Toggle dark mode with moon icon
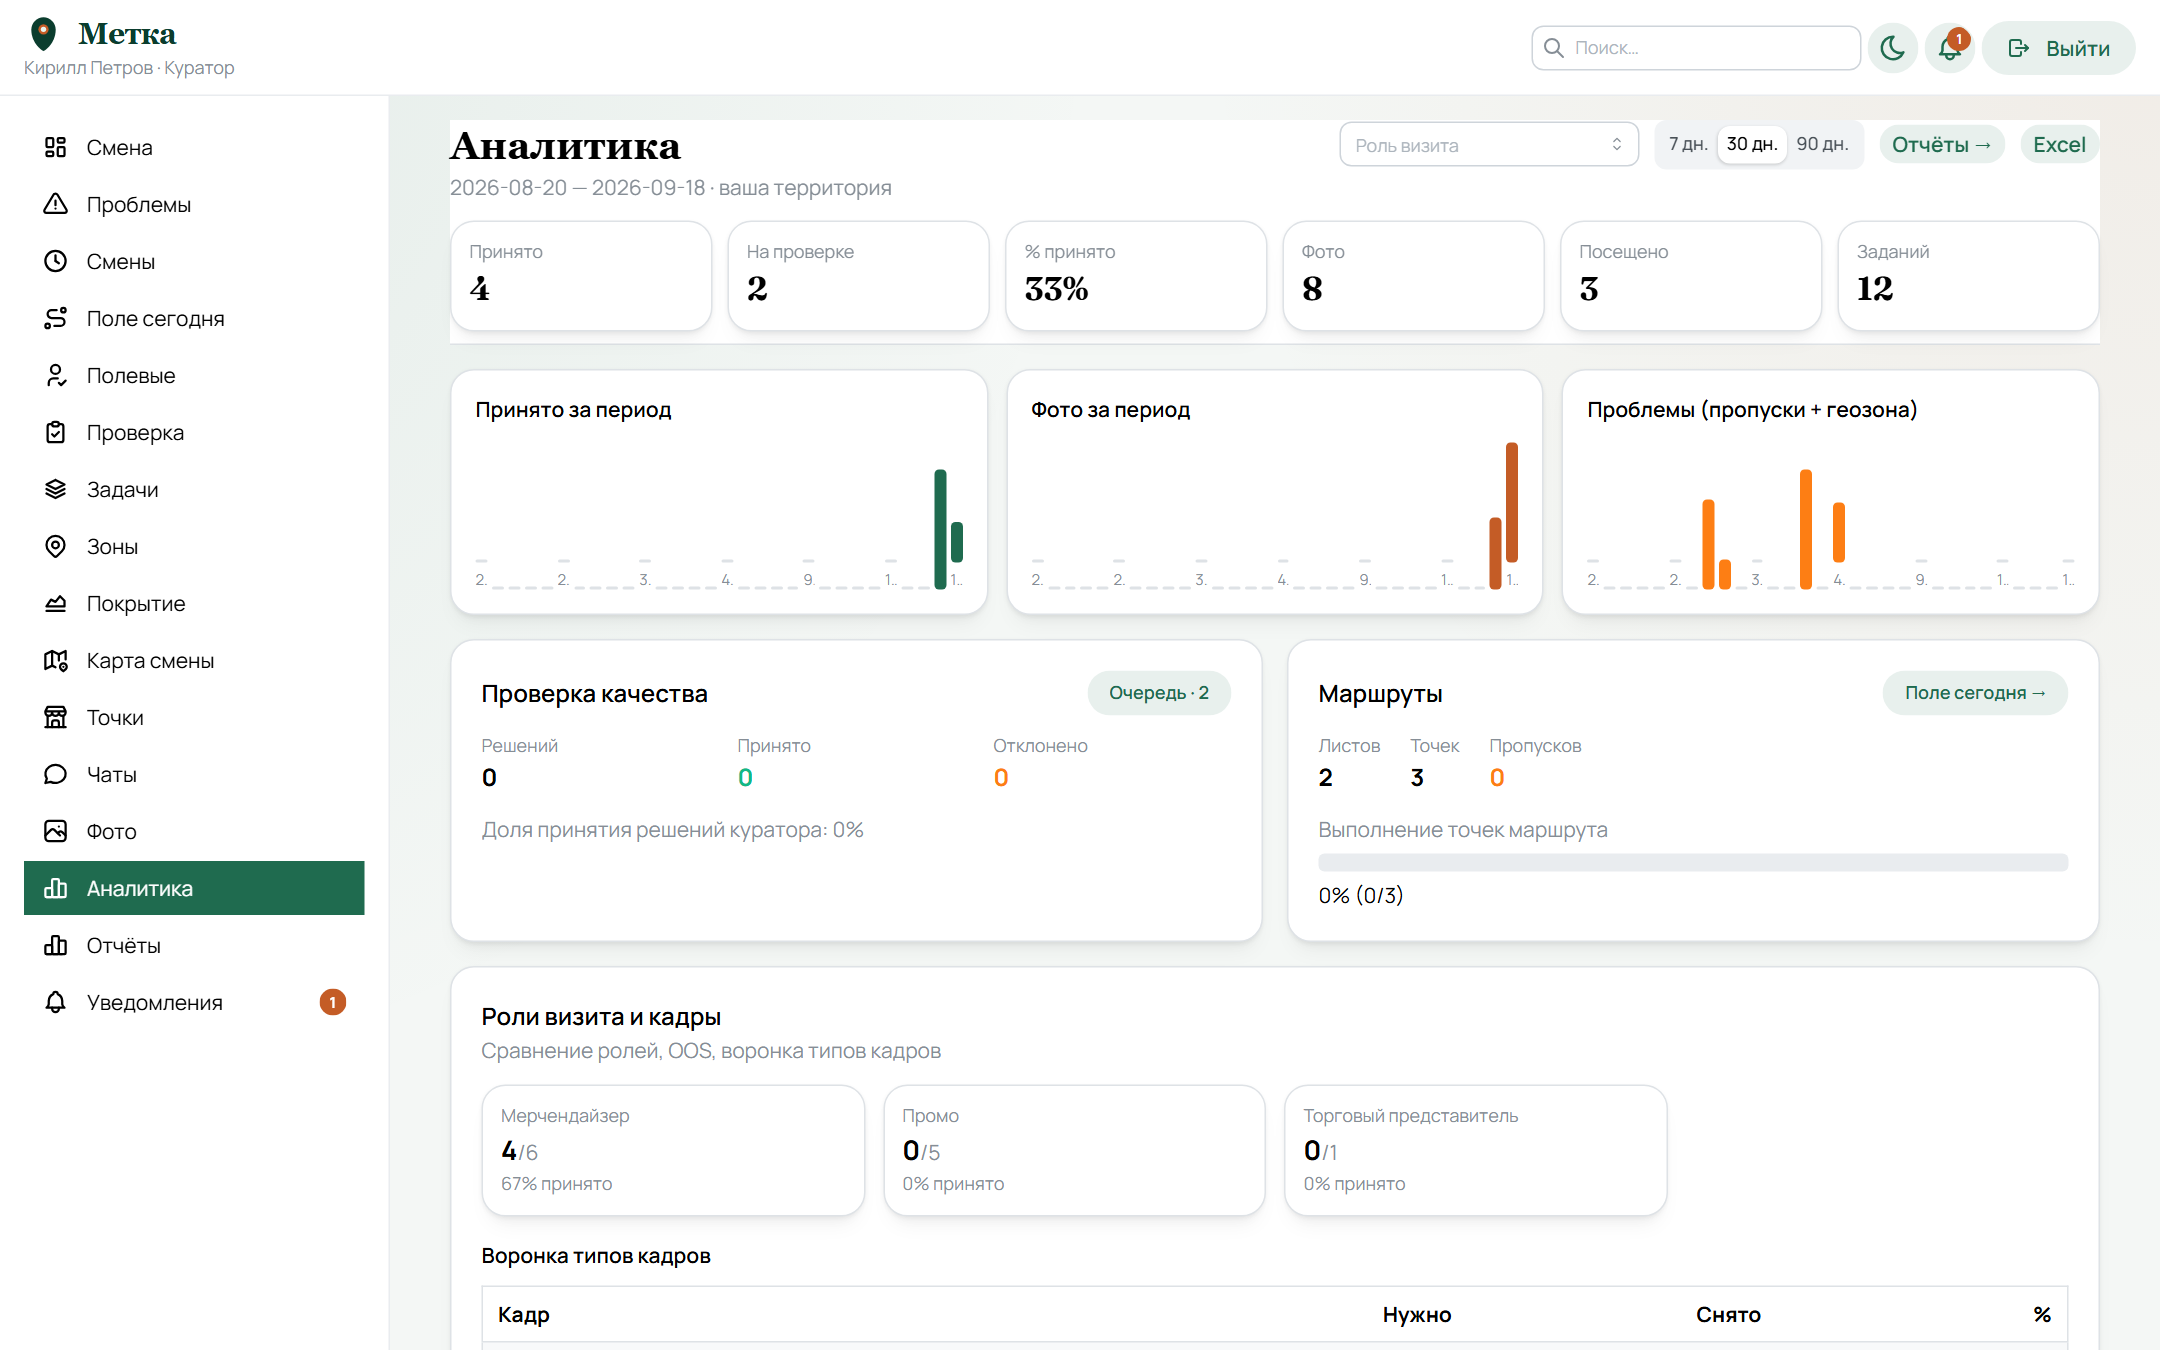2160x1350 pixels. (x=1892, y=48)
